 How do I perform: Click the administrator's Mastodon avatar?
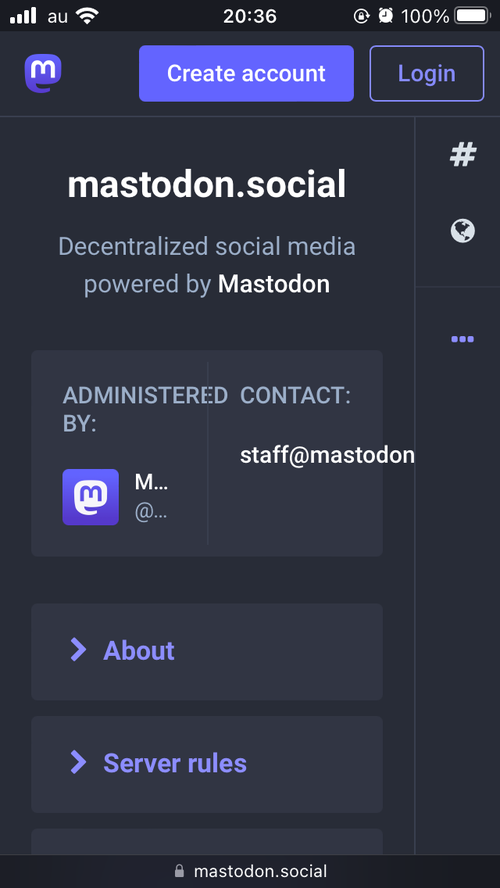point(91,497)
